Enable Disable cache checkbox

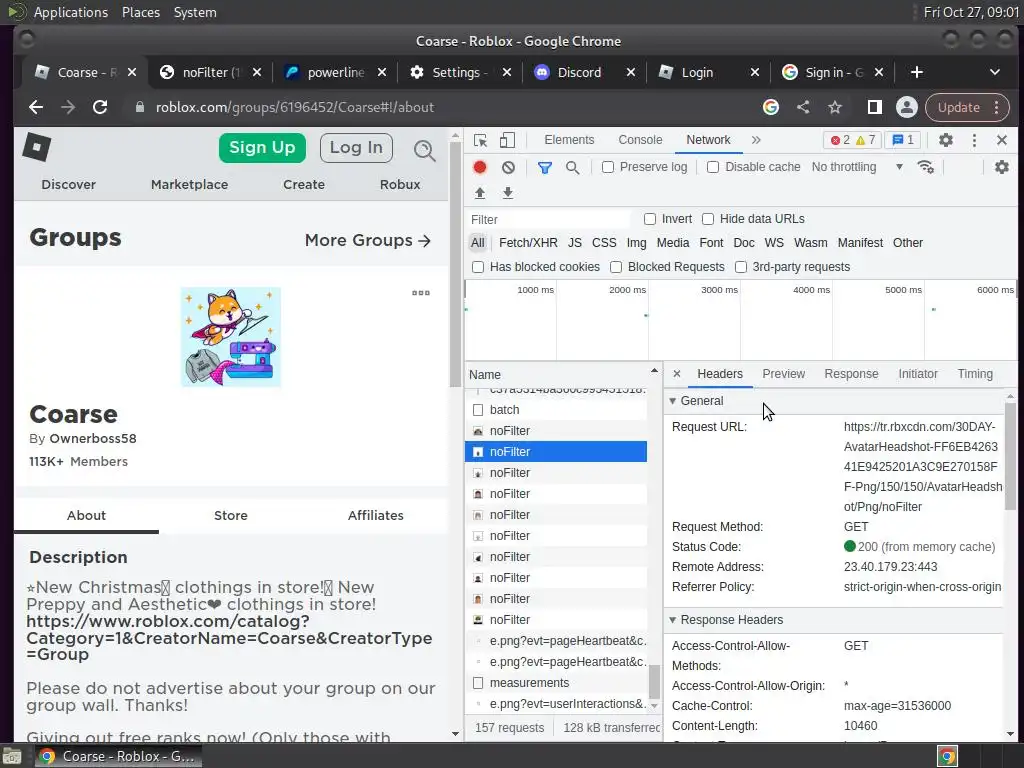click(x=713, y=167)
